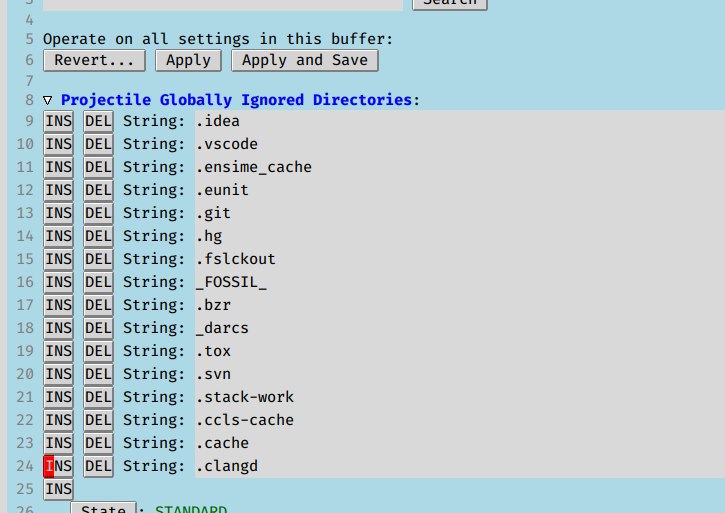Delete the .ccls-cache entry
Screen dimensions: 725x513
(98, 420)
